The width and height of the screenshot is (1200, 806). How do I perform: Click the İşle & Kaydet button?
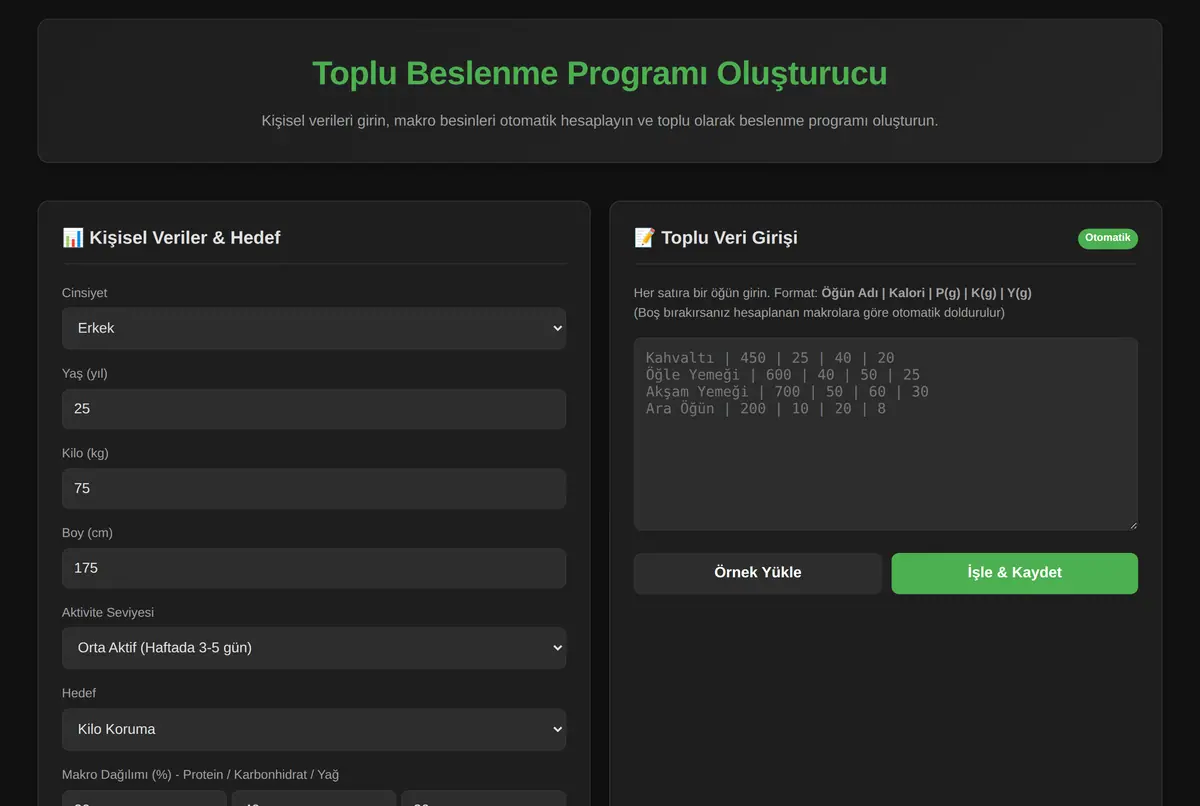[1014, 573]
